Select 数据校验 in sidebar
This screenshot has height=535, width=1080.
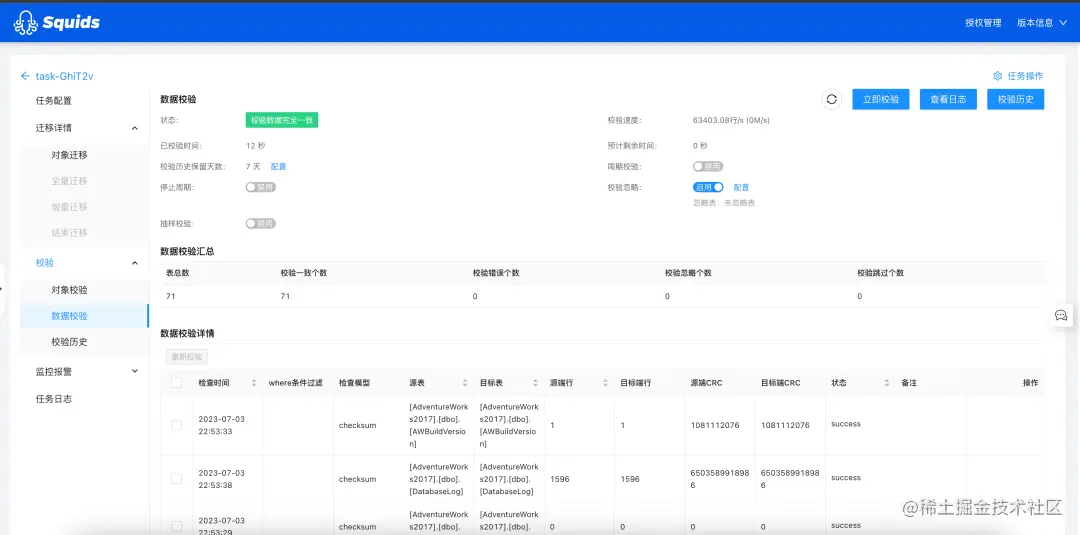tap(70, 316)
